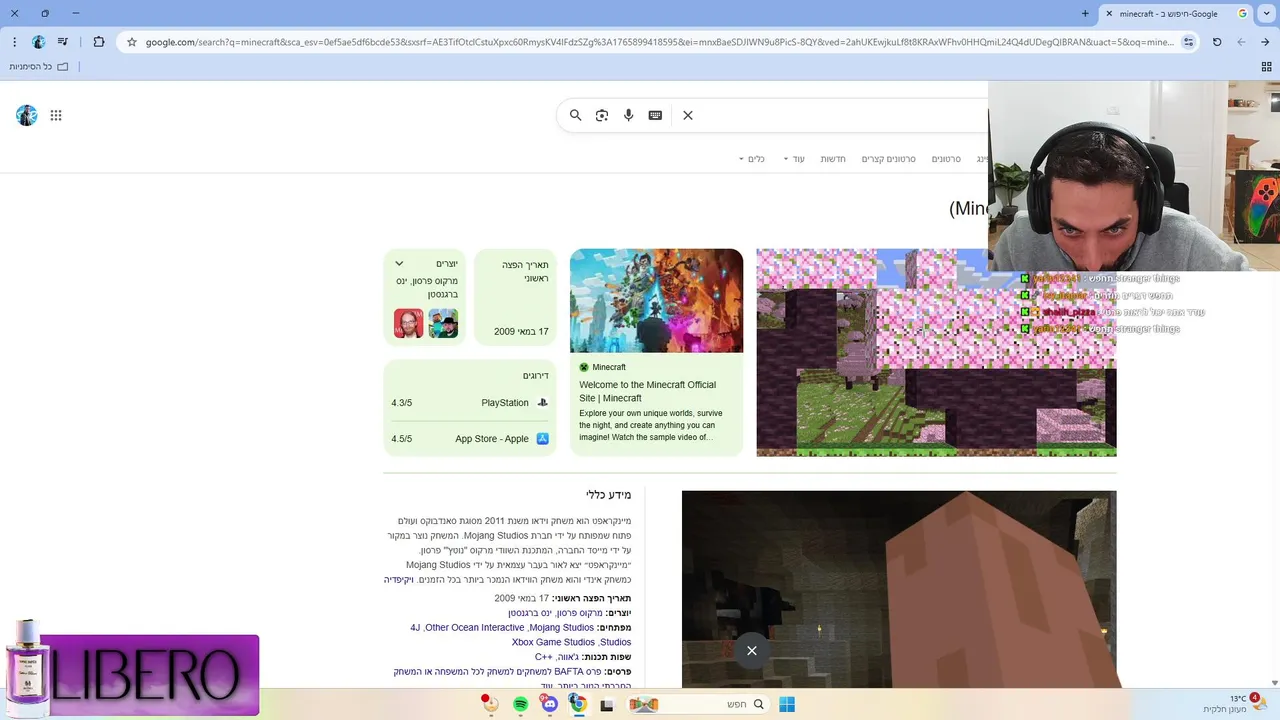The width and height of the screenshot is (1280, 720).
Task: Open Chrome from the taskbar
Action: (x=578, y=704)
